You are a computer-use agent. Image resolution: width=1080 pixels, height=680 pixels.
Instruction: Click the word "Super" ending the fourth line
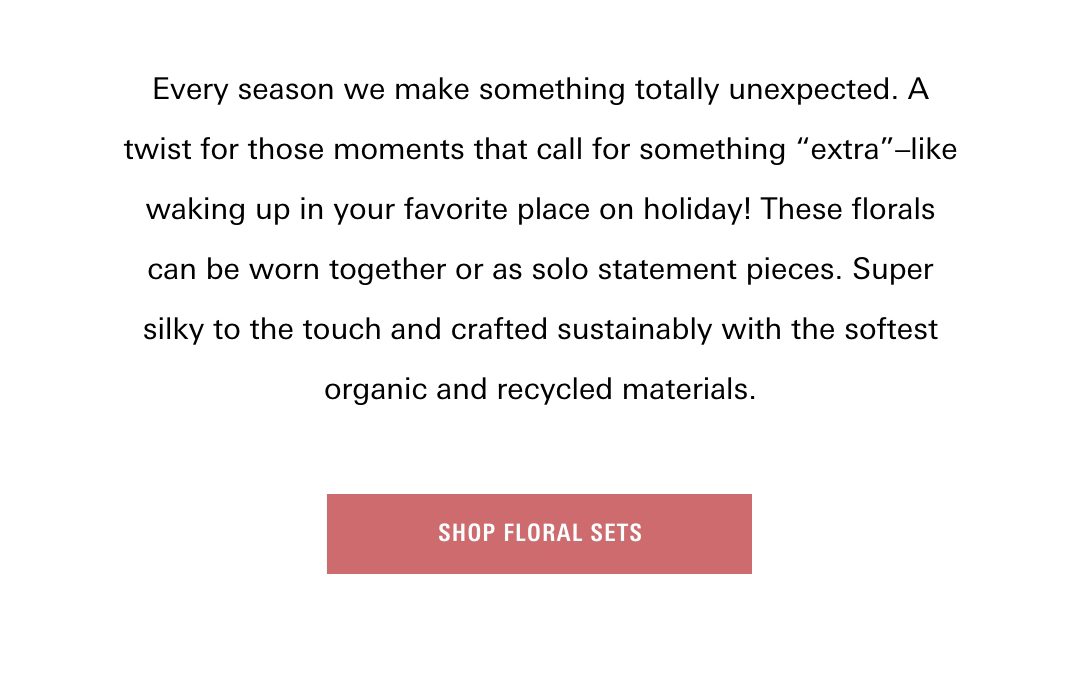click(x=893, y=270)
